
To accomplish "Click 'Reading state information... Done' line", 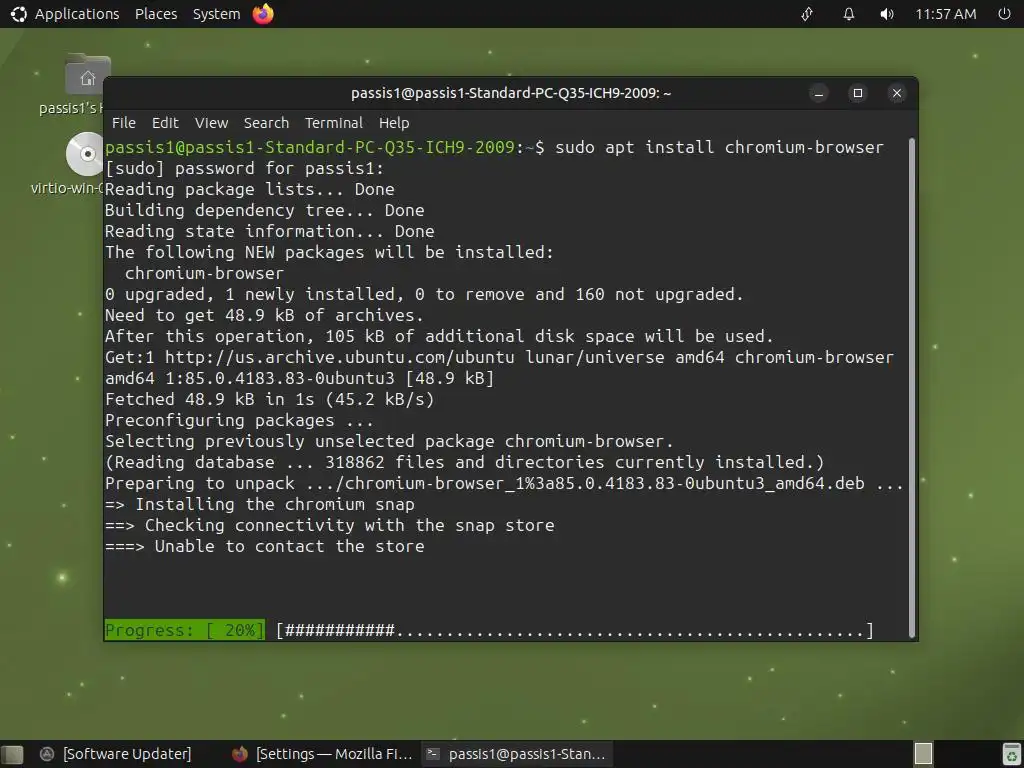I will click(270, 231).
